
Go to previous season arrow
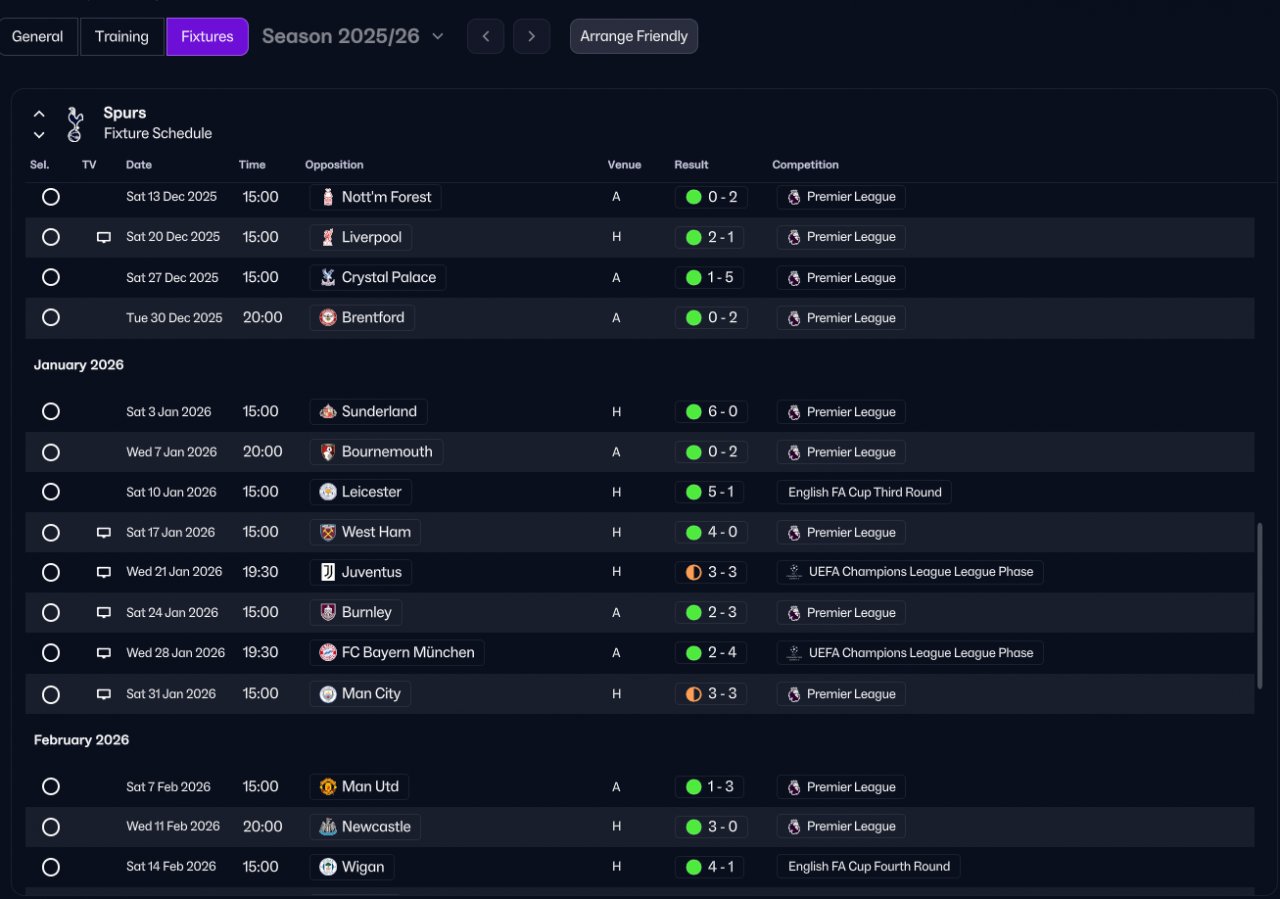tap(485, 36)
